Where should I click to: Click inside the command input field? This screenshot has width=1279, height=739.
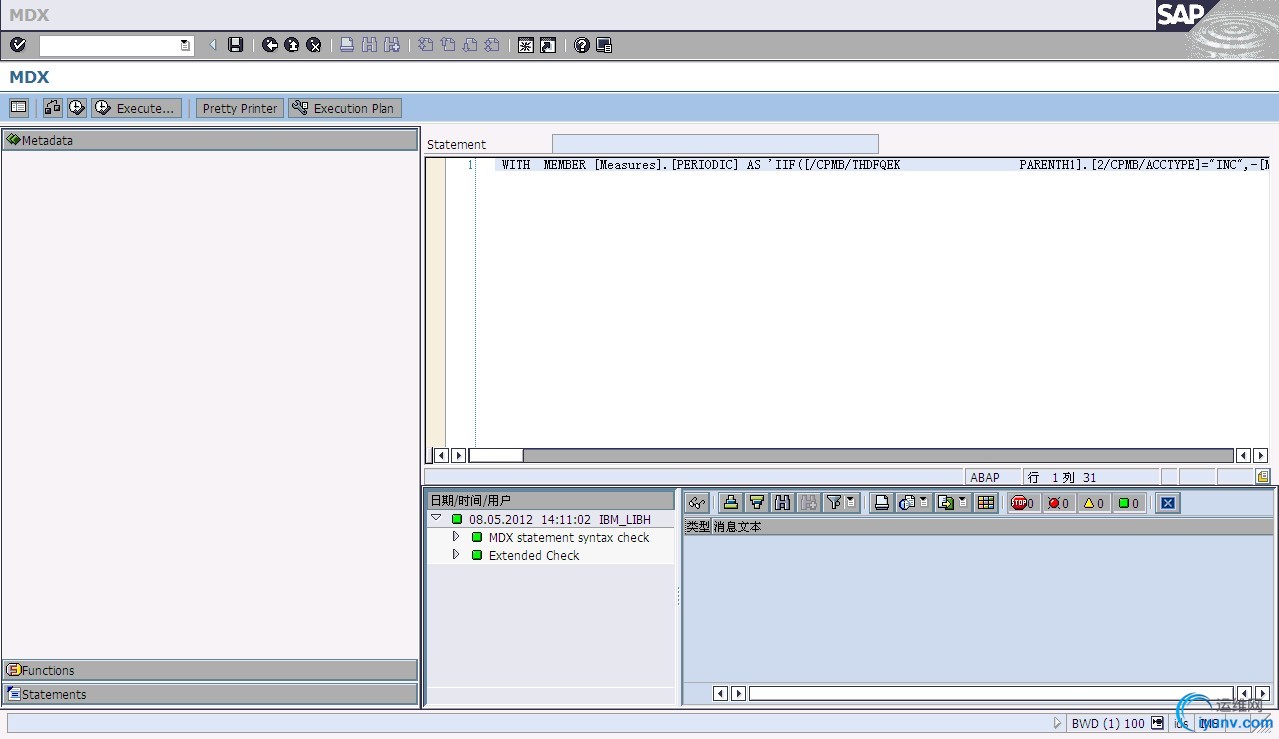coord(109,45)
